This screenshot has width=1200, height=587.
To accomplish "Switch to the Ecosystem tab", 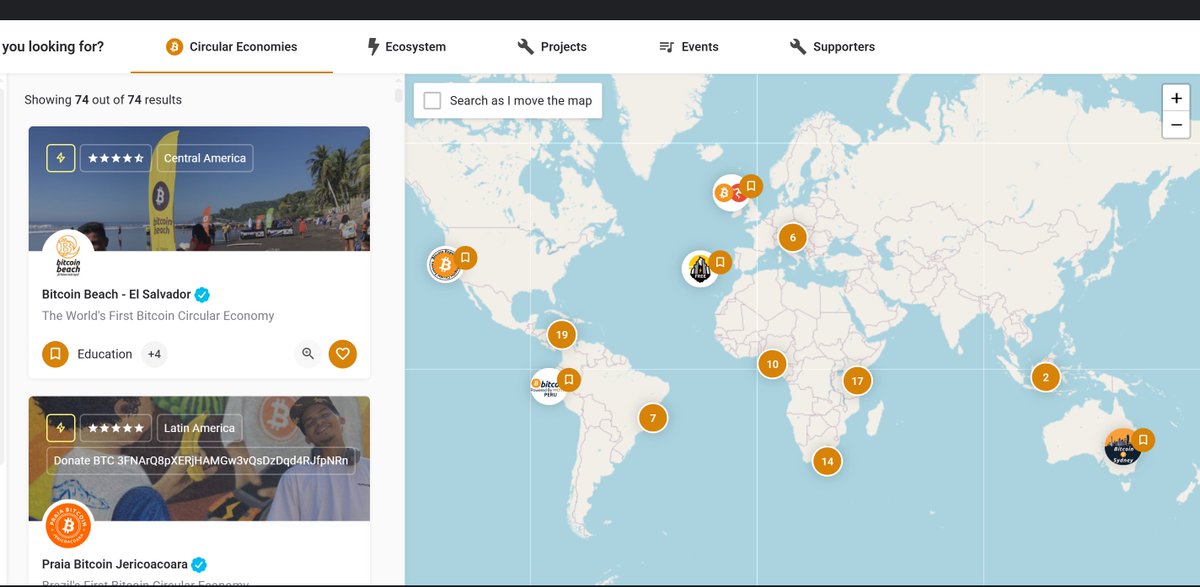I will (x=406, y=47).
